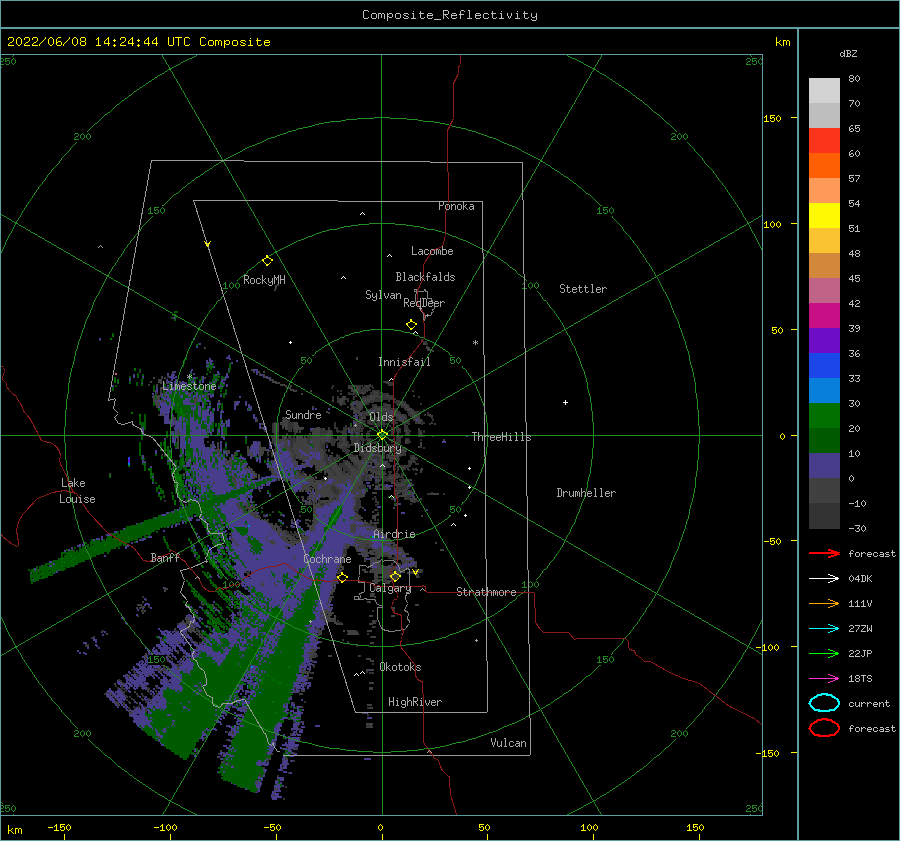The height and width of the screenshot is (841, 900).
Task: Click the Airdrie label
Action: pyautogui.click(x=394, y=534)
